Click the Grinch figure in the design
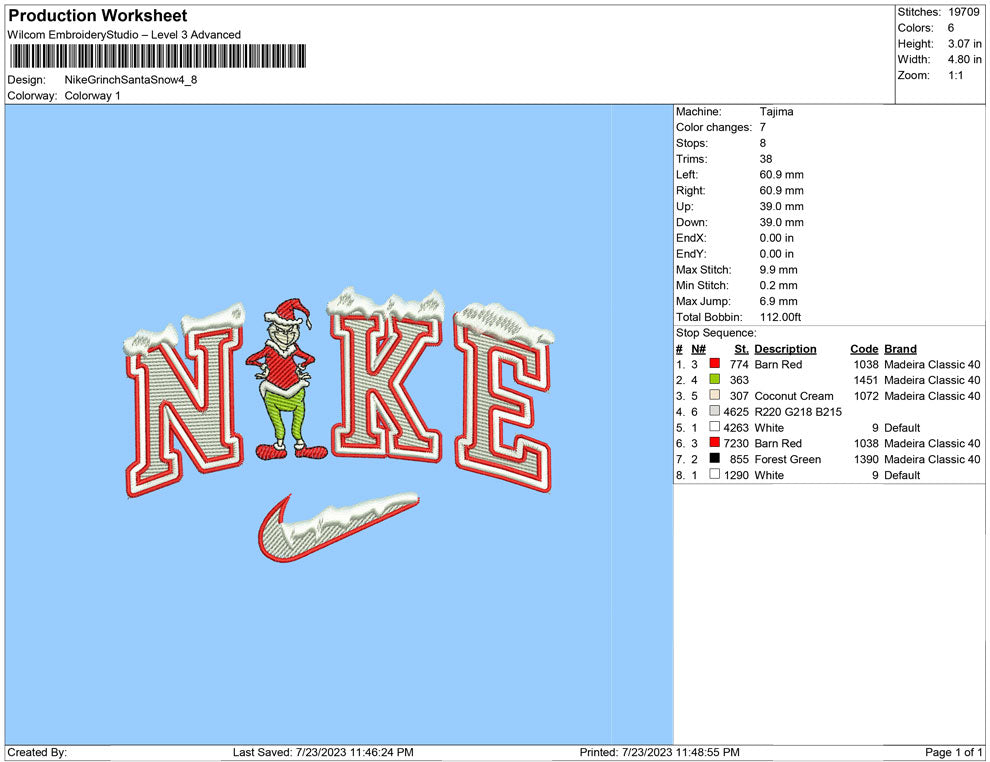This screenshot has width=990, height=762. coord(287,385)
